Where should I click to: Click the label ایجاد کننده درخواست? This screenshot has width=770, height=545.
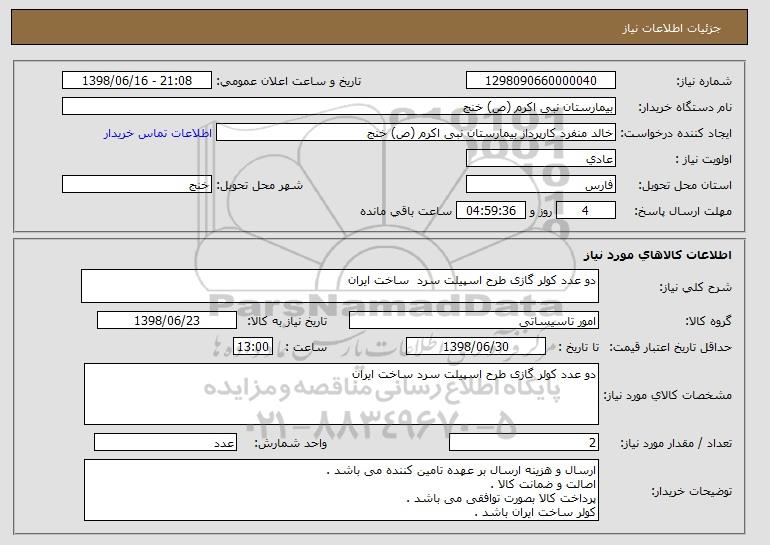(676, 133)
